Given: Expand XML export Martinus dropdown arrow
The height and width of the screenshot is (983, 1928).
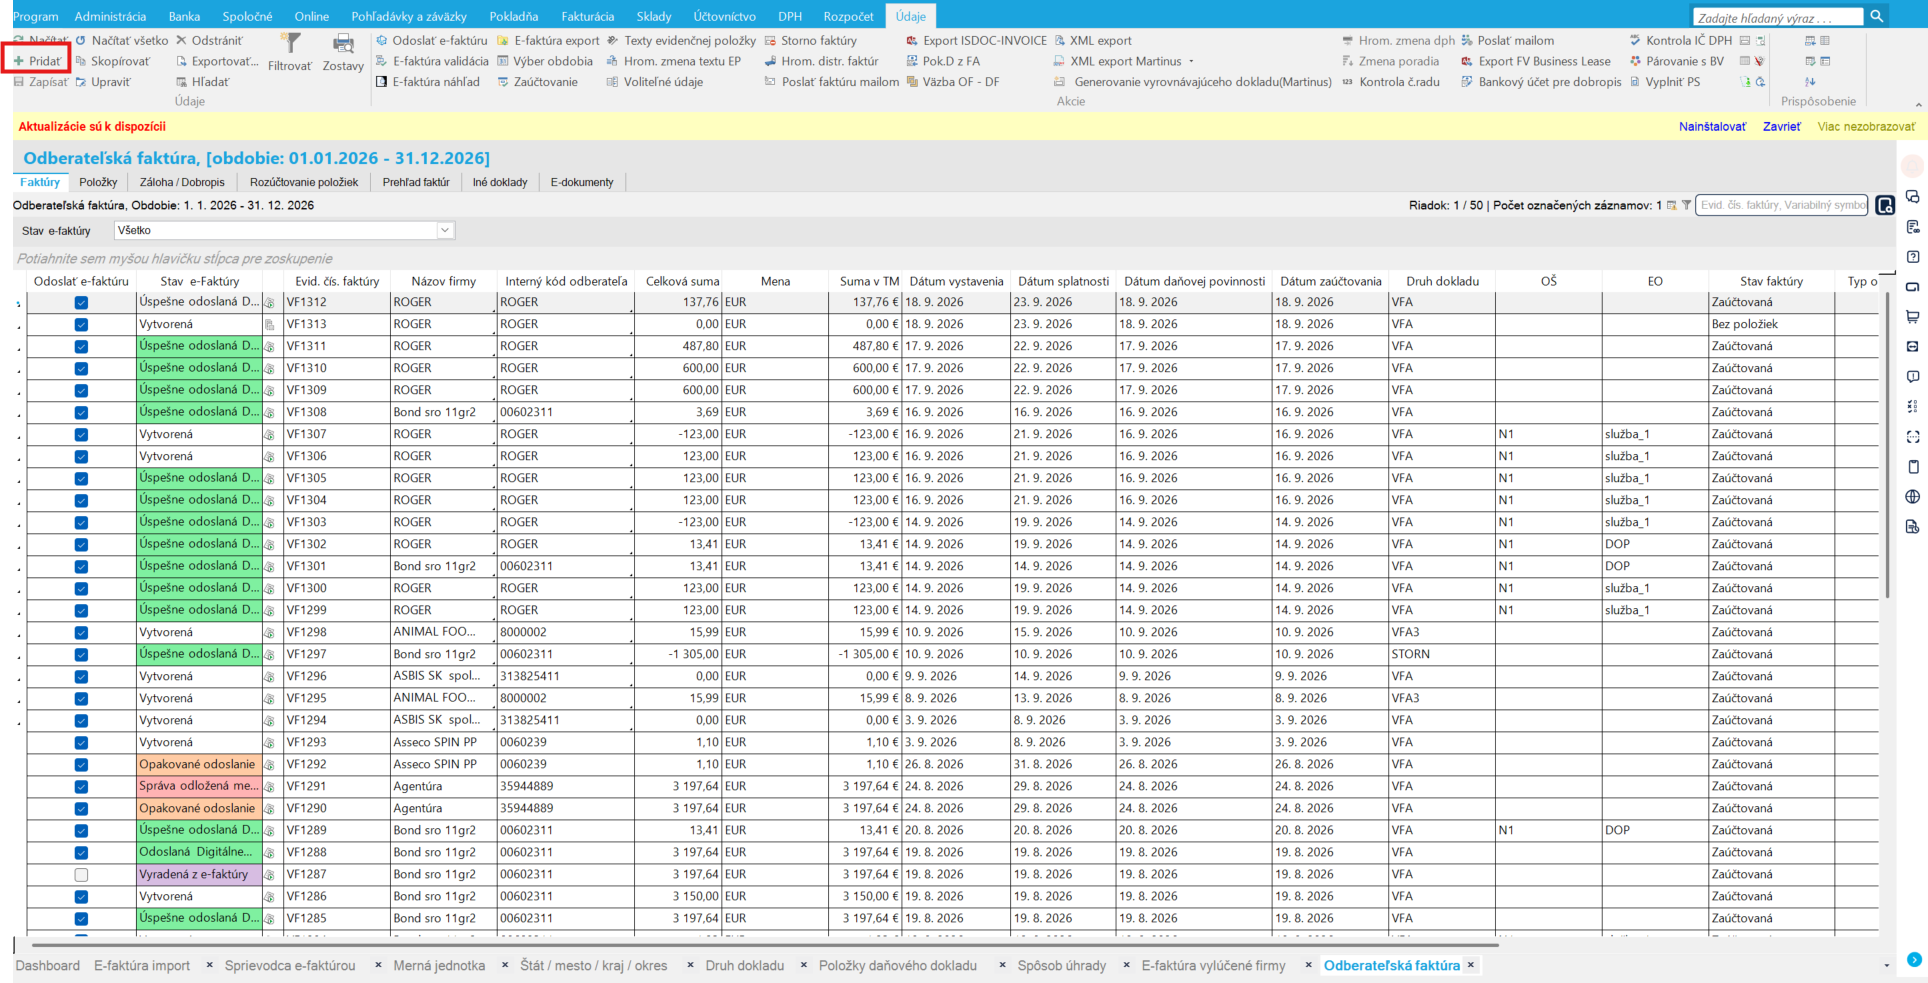Looking at the screenshot, I should [x=1191, y=62].
